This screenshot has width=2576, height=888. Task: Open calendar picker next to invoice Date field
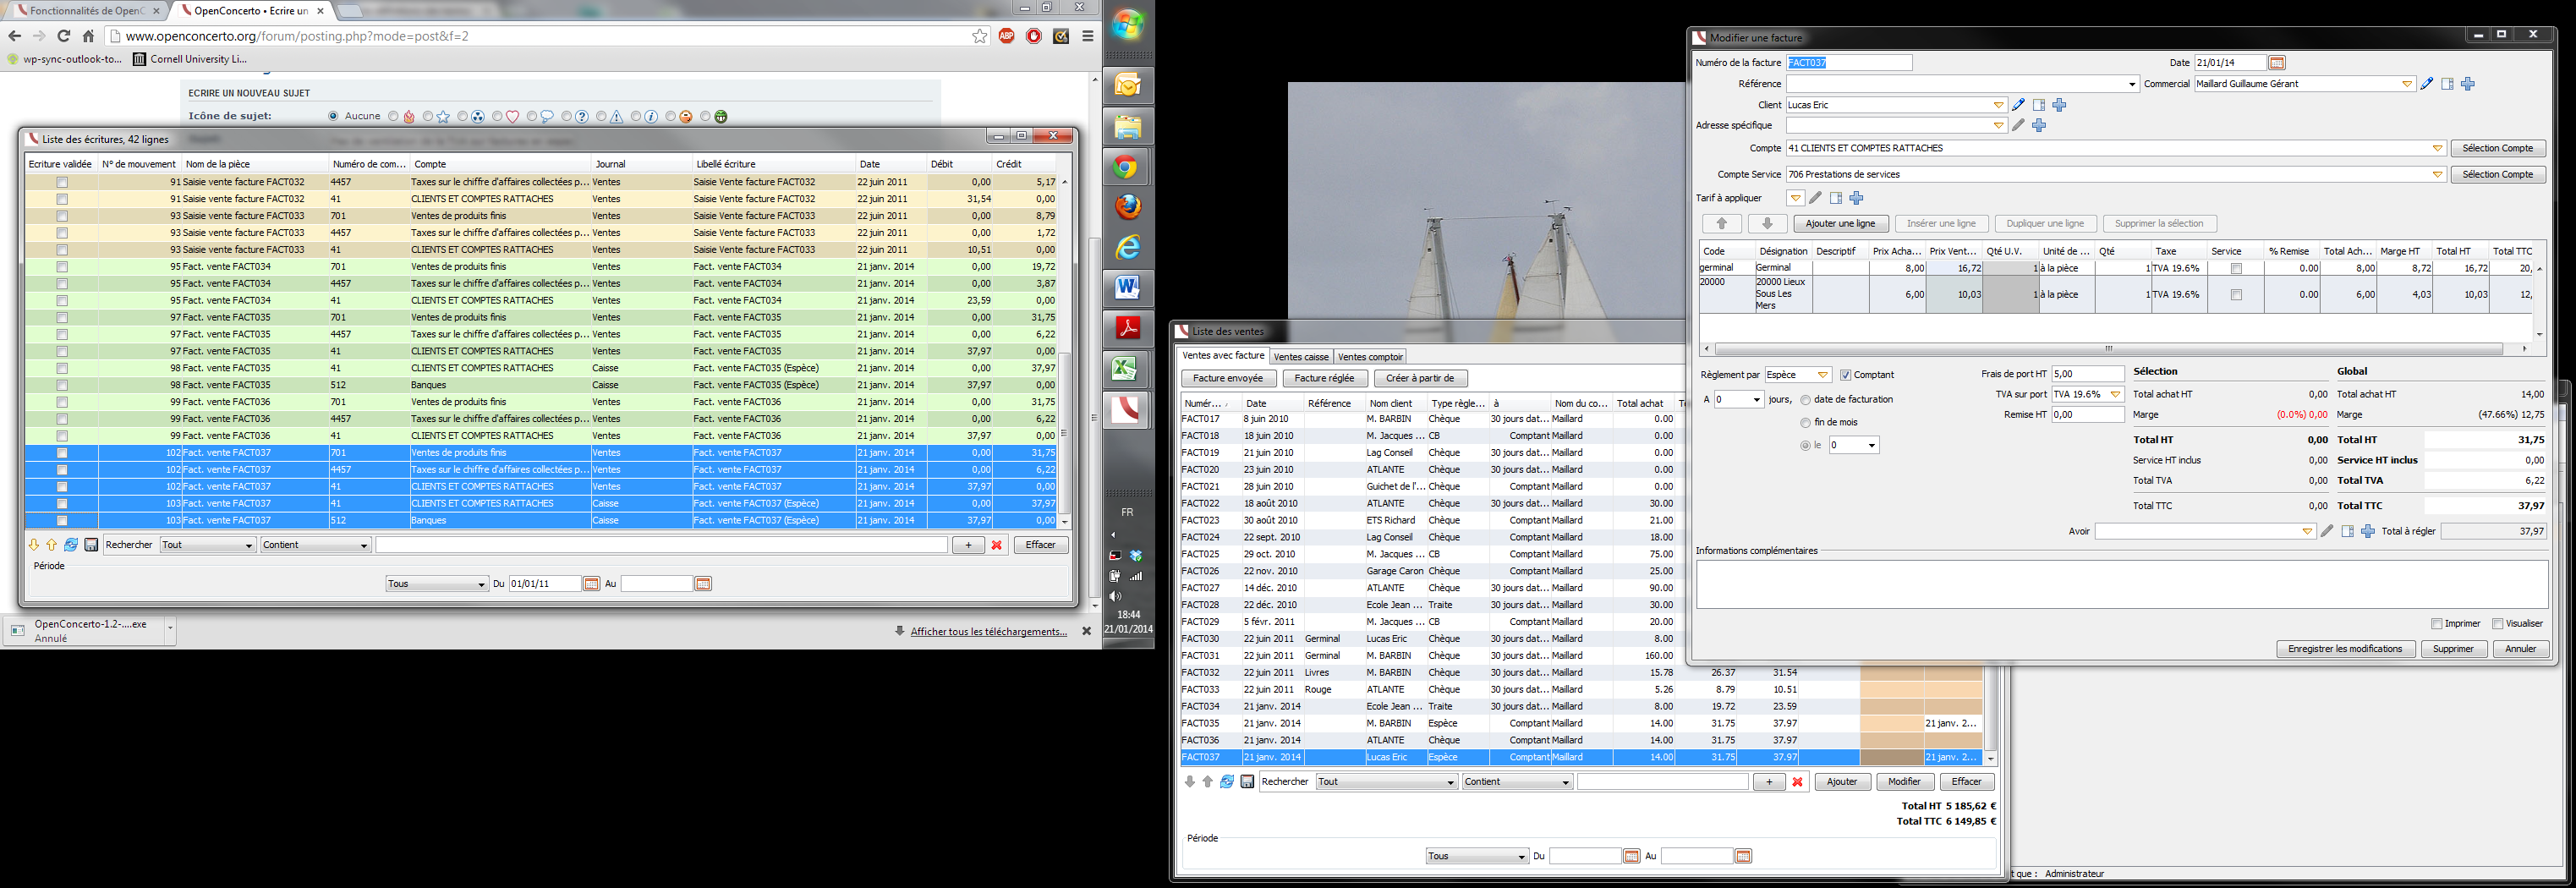(x=2277, y=63)
